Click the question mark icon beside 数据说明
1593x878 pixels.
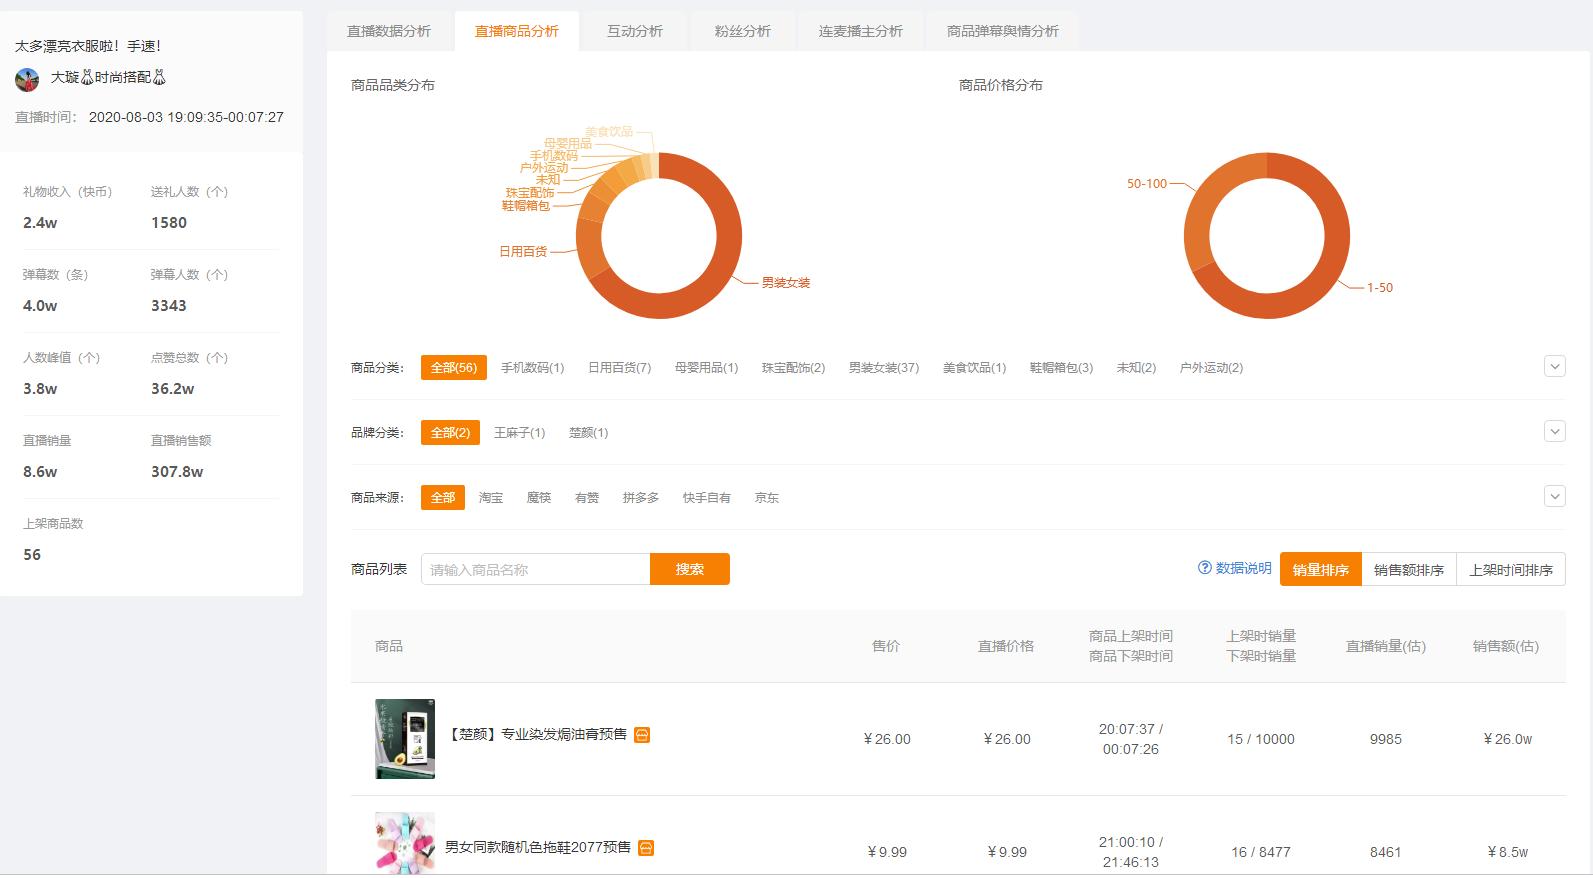tap(1204, 568)
